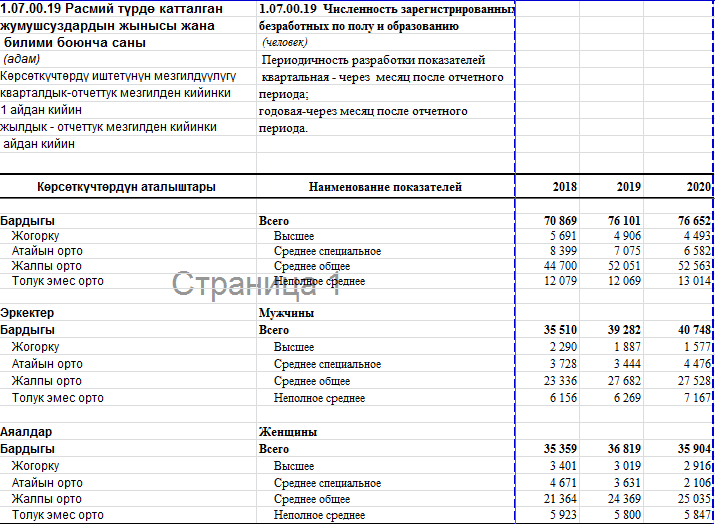The image size is (715, 524).
Task: Pick the cell showing 6 582
Action: pyautogui.click(x=678, y=251)
